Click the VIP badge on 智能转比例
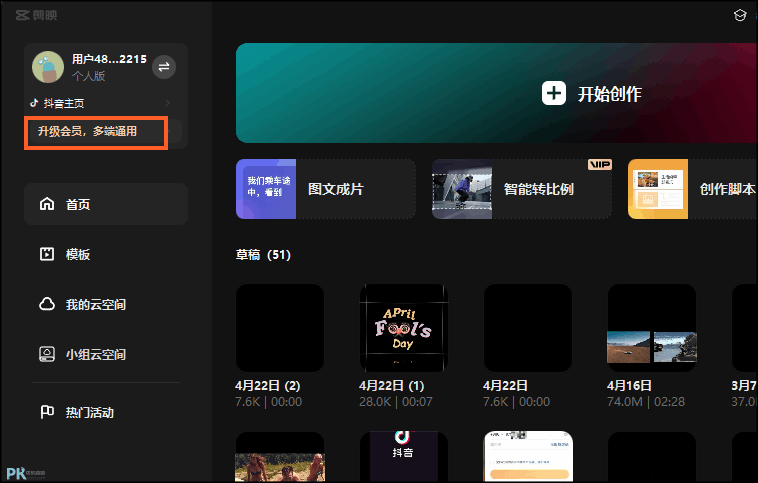The width and height of the screenshot is (758, 483). [599, 165]
